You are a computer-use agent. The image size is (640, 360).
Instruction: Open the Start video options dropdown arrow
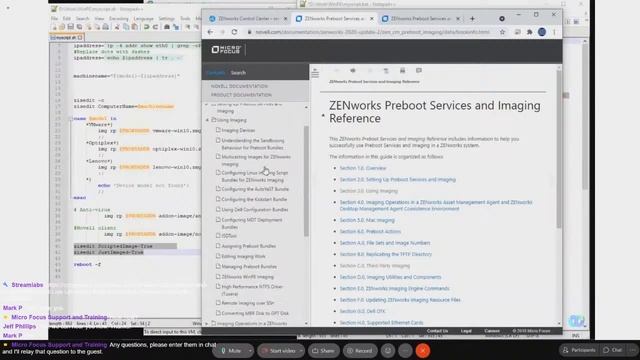[301, 351]
